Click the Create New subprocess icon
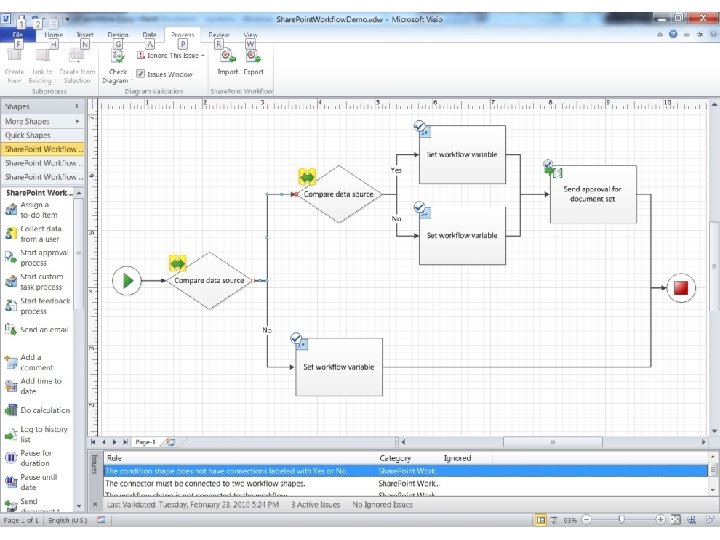 point(14,56)
